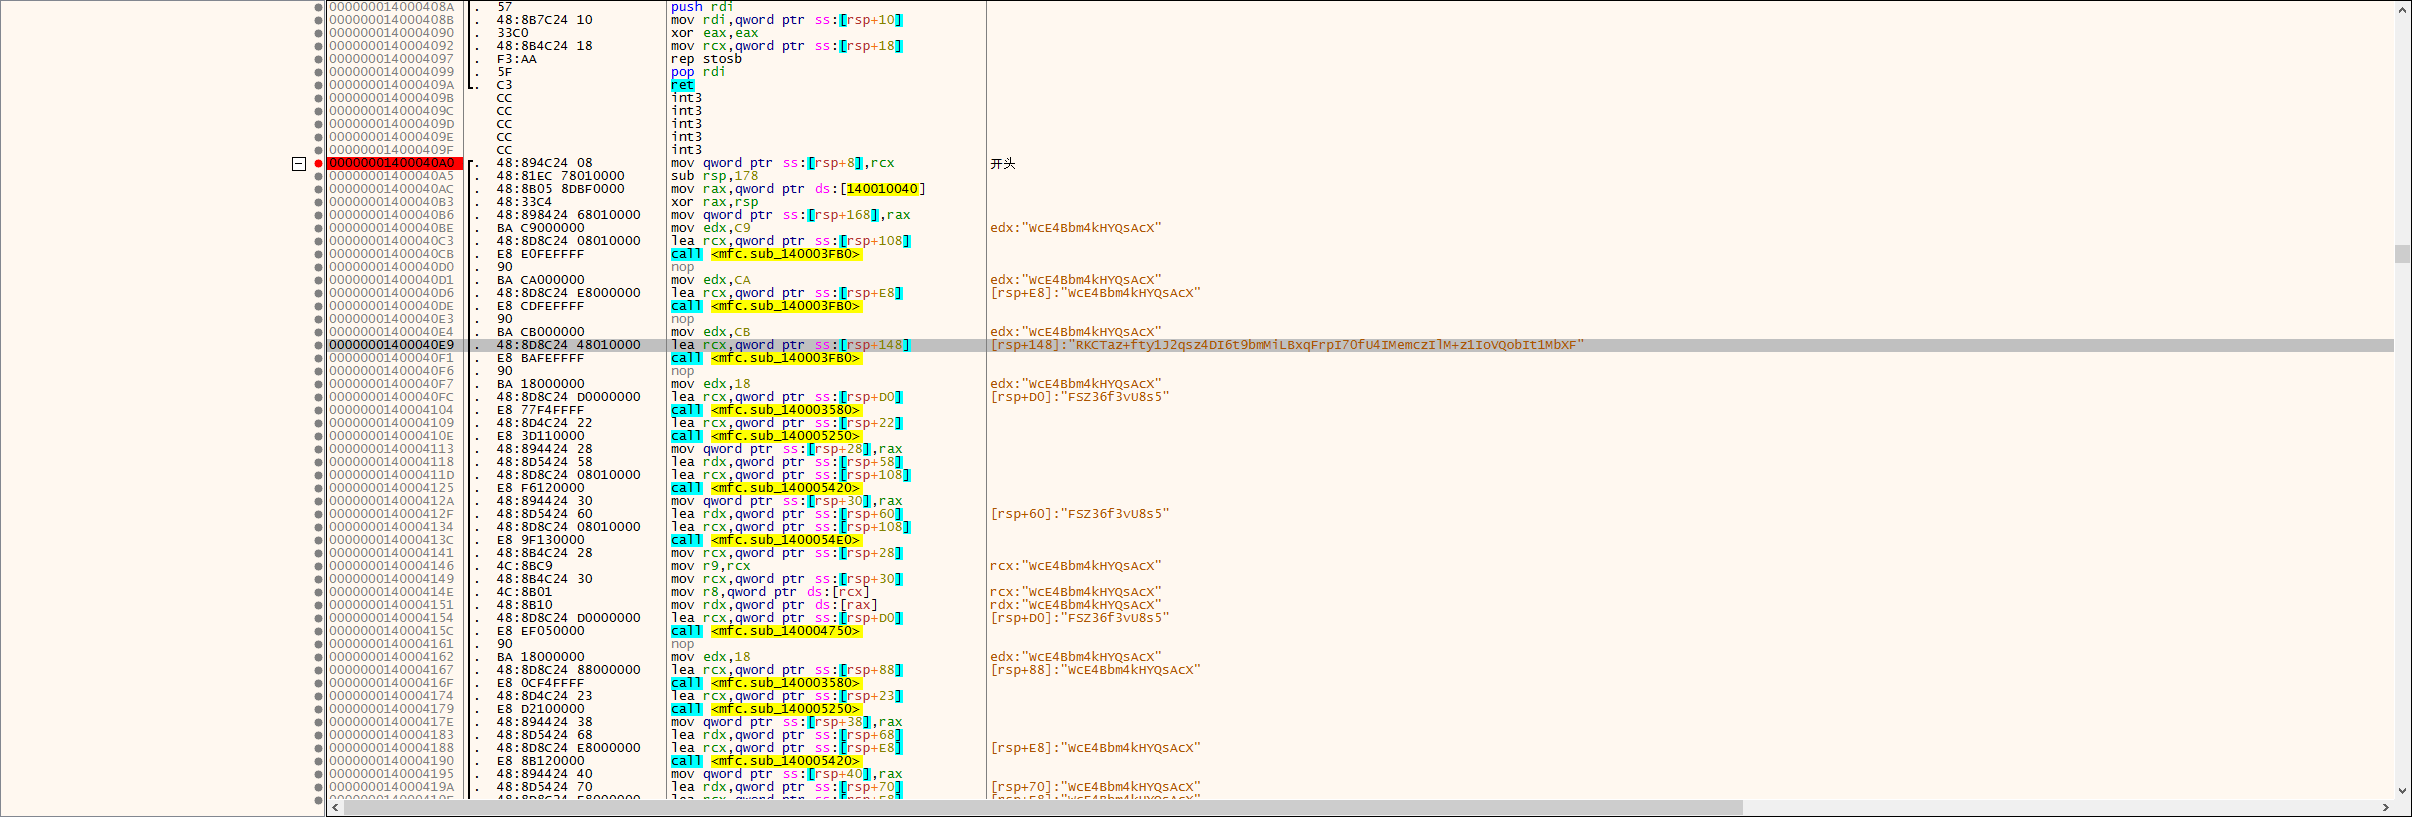This screenshot has width=2412, height=817.
Task: Toggle the red breakpoint dot at 1400040A0
Action: click(319, 163)
